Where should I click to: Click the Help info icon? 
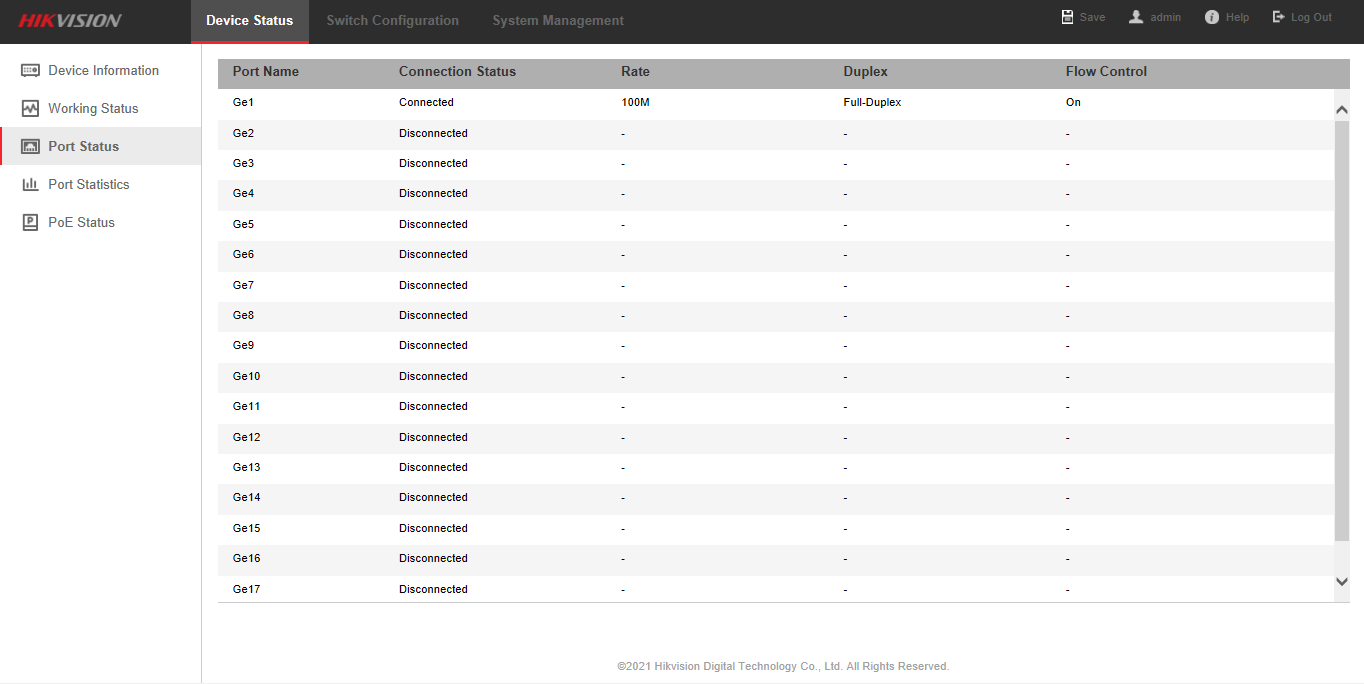tap(1212, 17)
